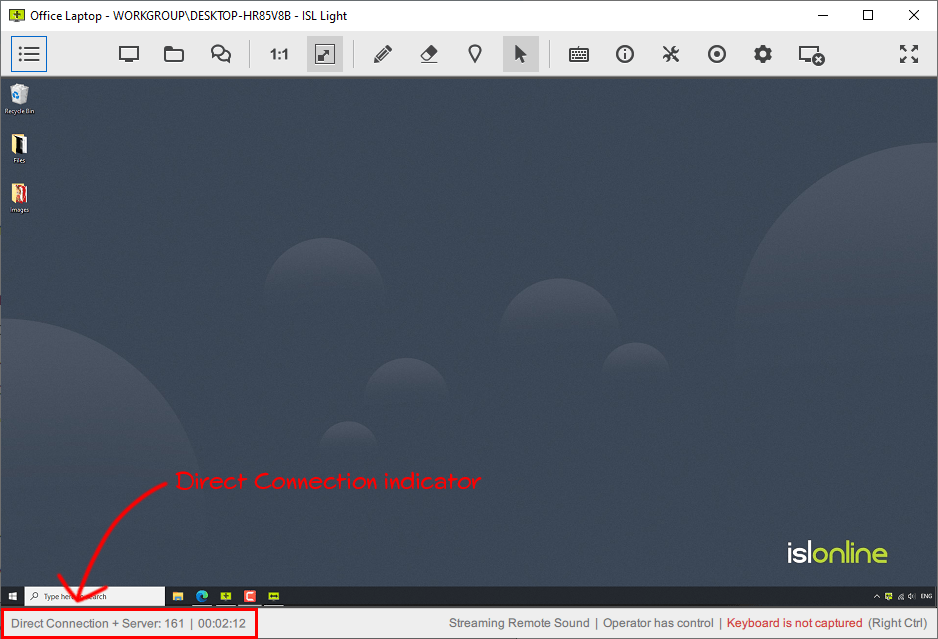Select the Files folder on remote desktop
This screenshot has width=938, height=639.
19,148
